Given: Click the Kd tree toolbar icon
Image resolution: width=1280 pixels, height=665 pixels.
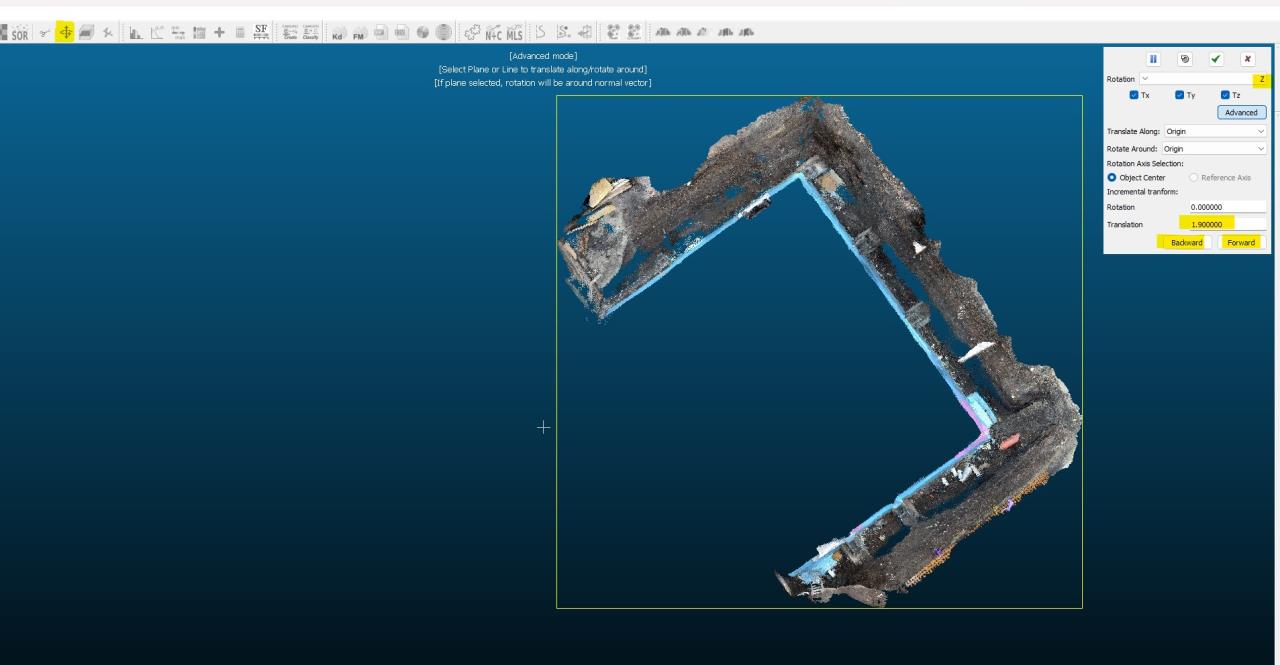Looking at the screenshot, I should pyautogui.click(x=338, y=32).
